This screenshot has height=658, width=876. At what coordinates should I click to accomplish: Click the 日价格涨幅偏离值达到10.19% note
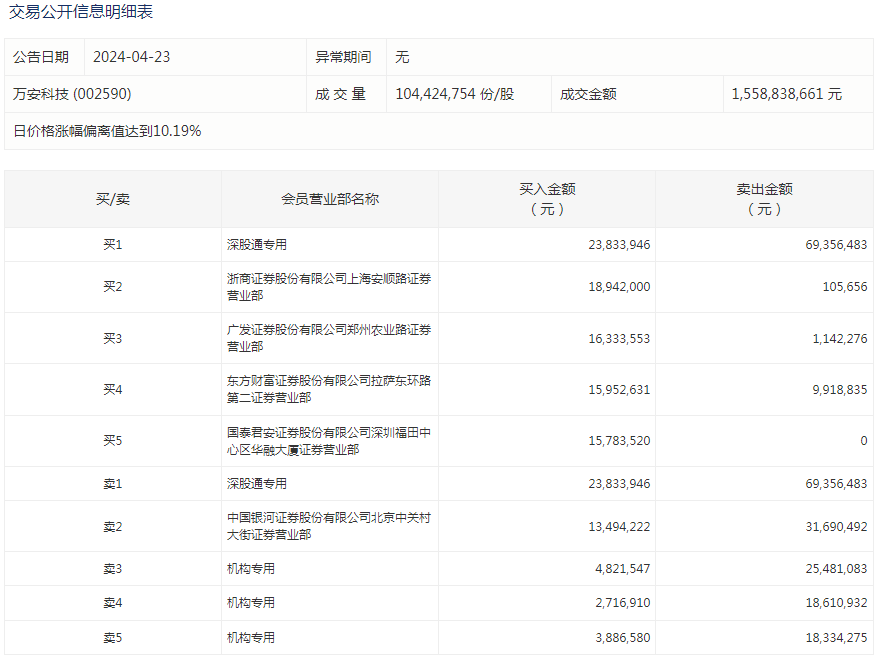pyautogui.click(x=107, y=131)
